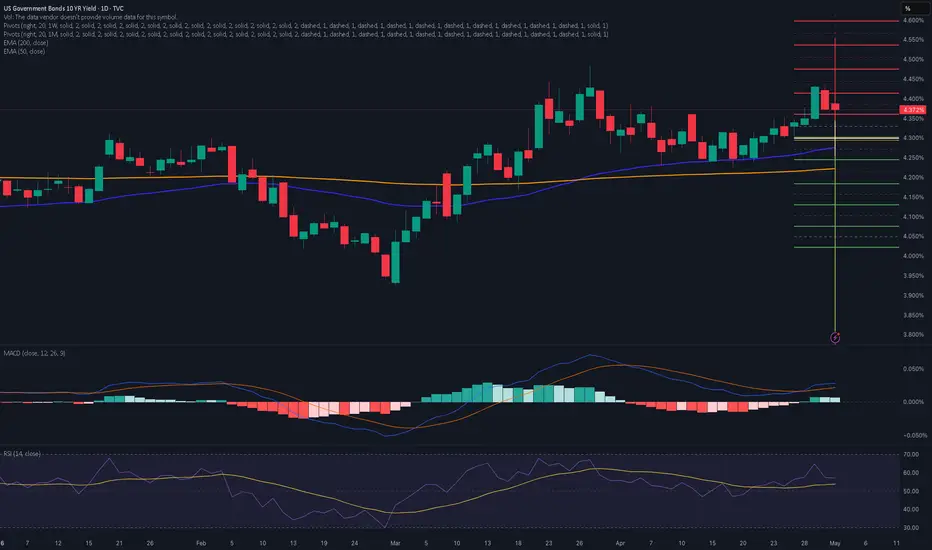The image size is (932, 550).
Task: Click the RSI 30.00 axis label
Action: [911, 528]
